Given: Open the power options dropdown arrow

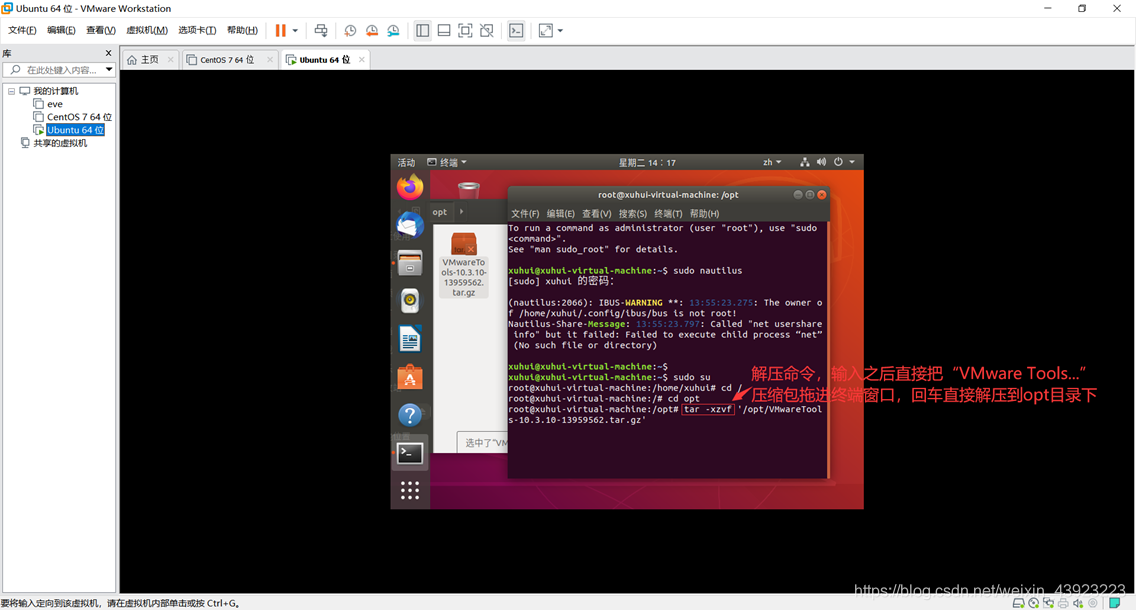Looking at the screenshot, I should [295, 30].
